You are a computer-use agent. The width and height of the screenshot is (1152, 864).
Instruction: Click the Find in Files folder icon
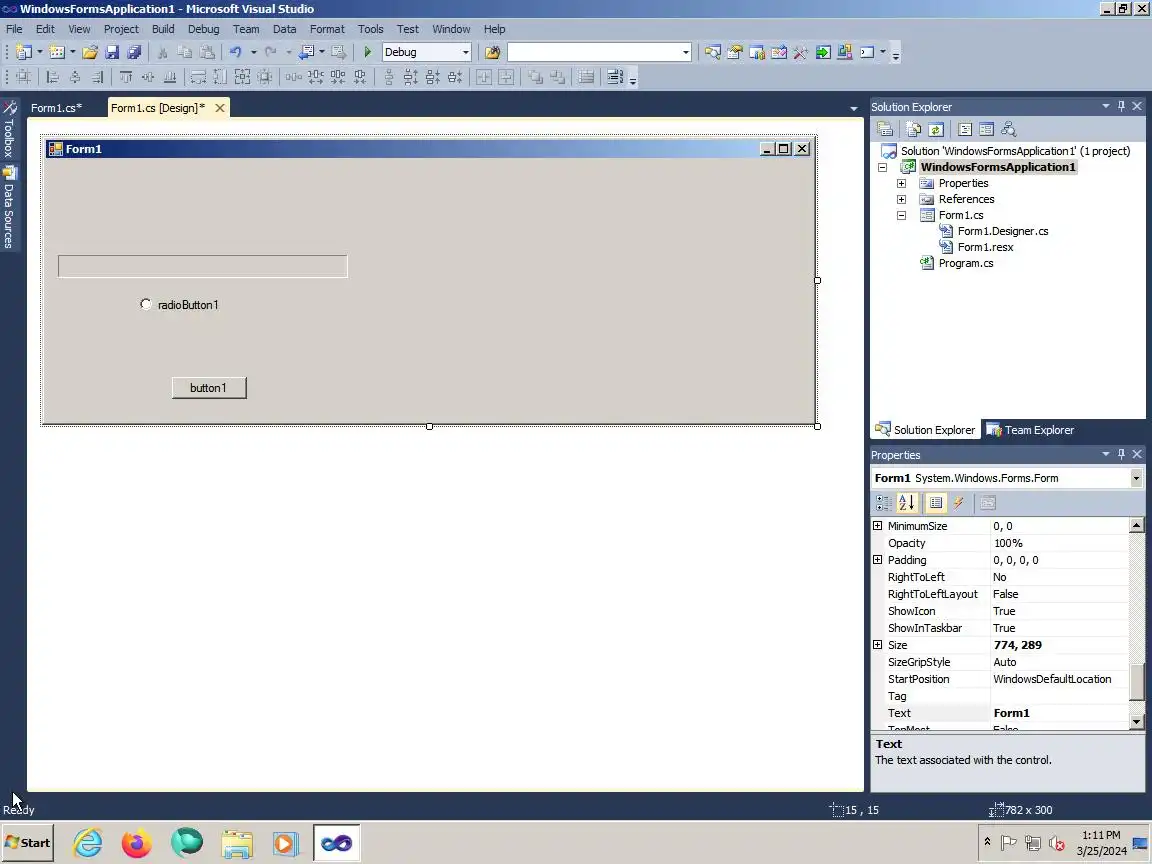tap(492, 52)
